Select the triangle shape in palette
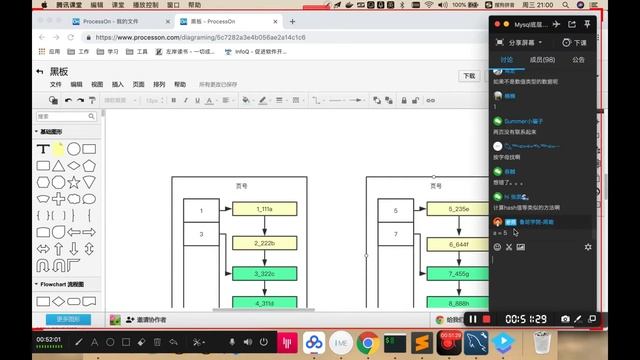The image size is (640, 360). (x=58, y=166)
